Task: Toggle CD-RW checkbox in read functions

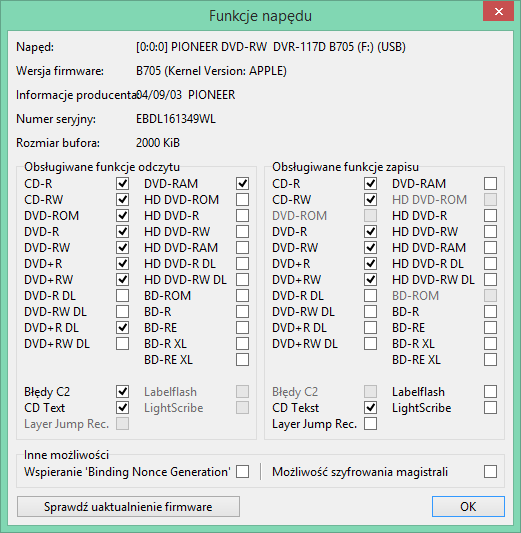Action: [122, 200]
